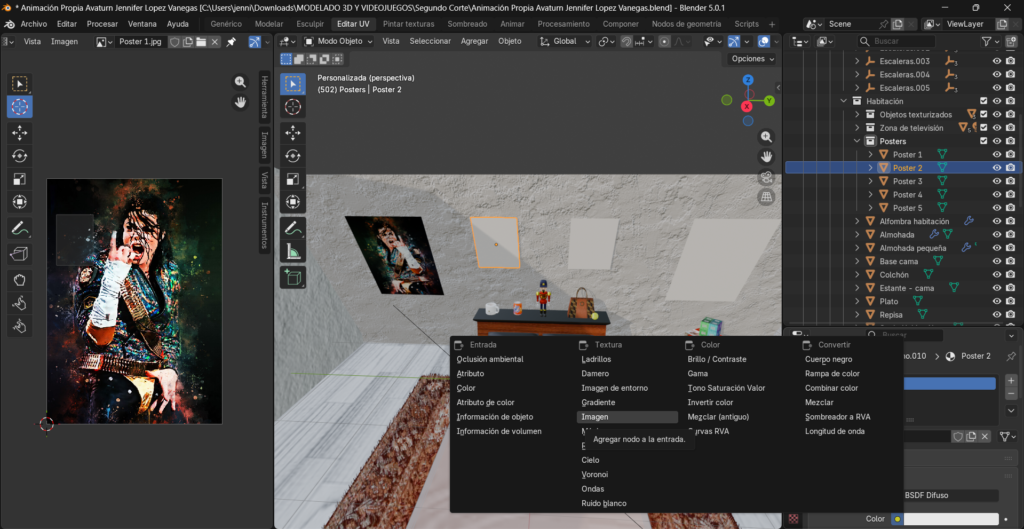Screen dimensions: 1024x529
Task: Select the Grab sculpt tool in UV editor
Action: coord(20,280)
